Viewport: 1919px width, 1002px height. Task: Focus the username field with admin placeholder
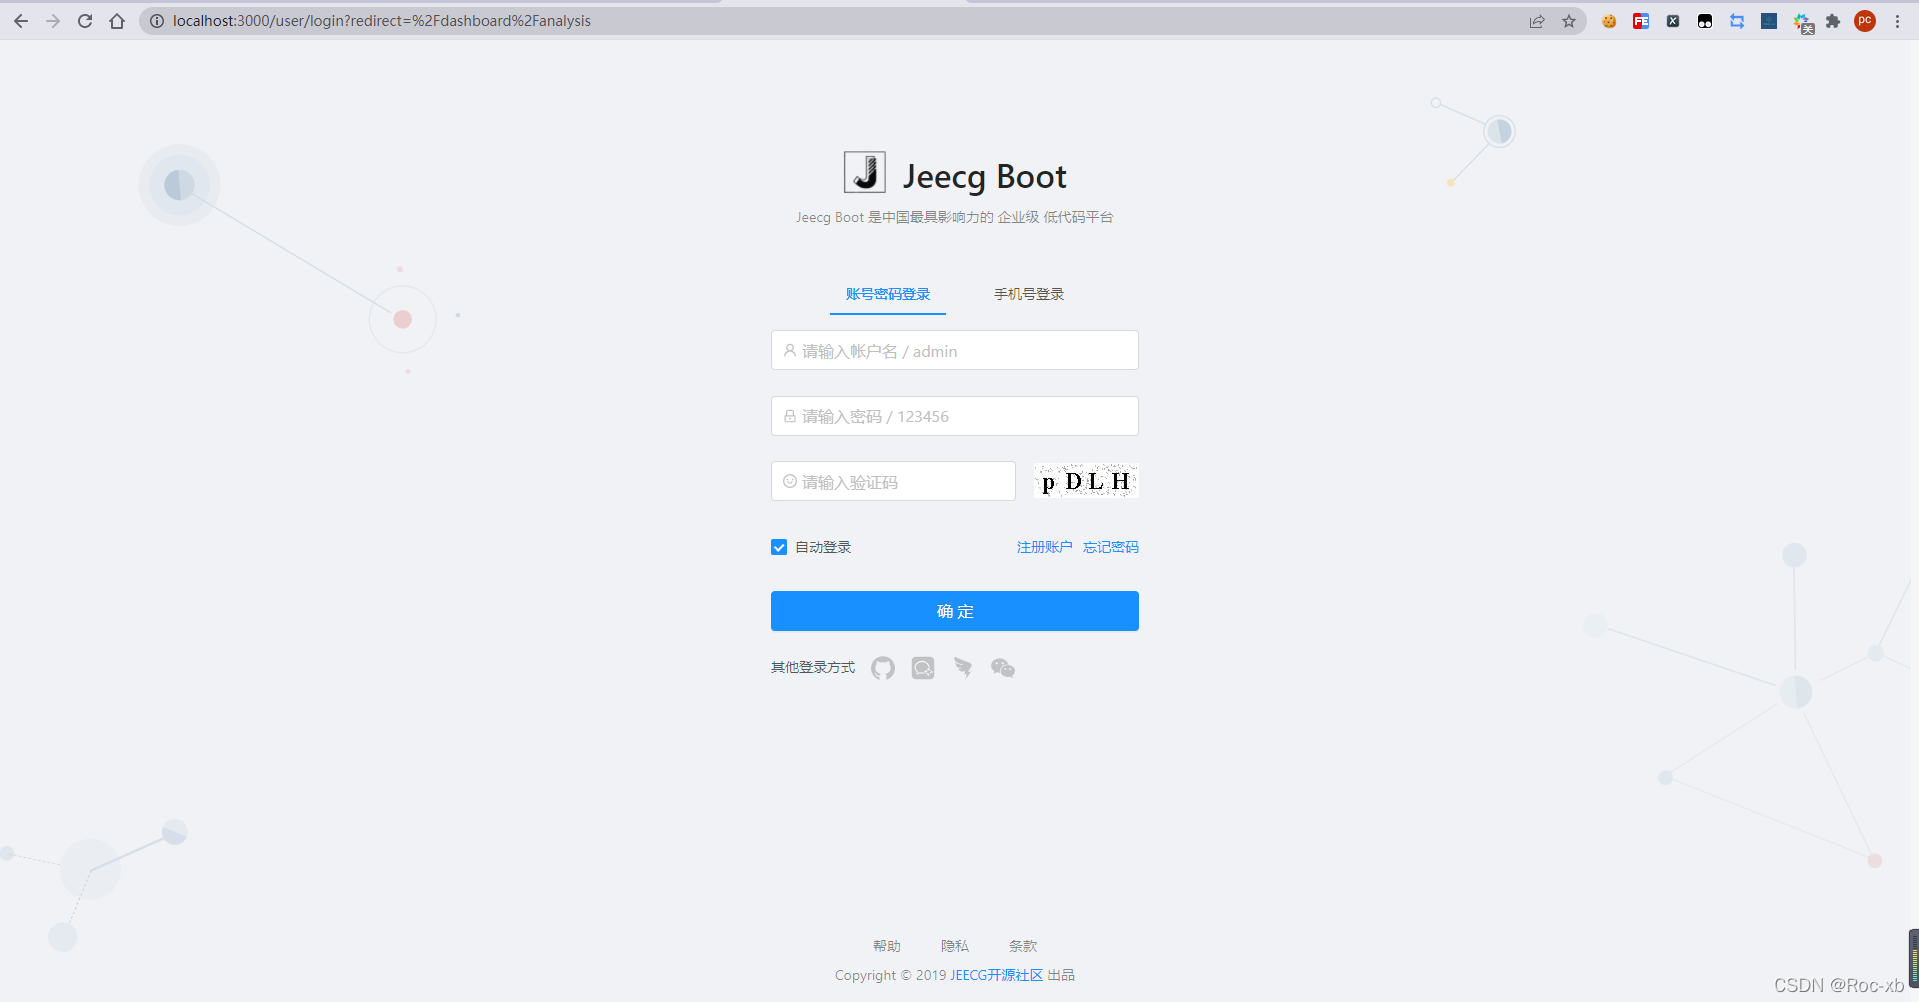click(x=955, y=350)
